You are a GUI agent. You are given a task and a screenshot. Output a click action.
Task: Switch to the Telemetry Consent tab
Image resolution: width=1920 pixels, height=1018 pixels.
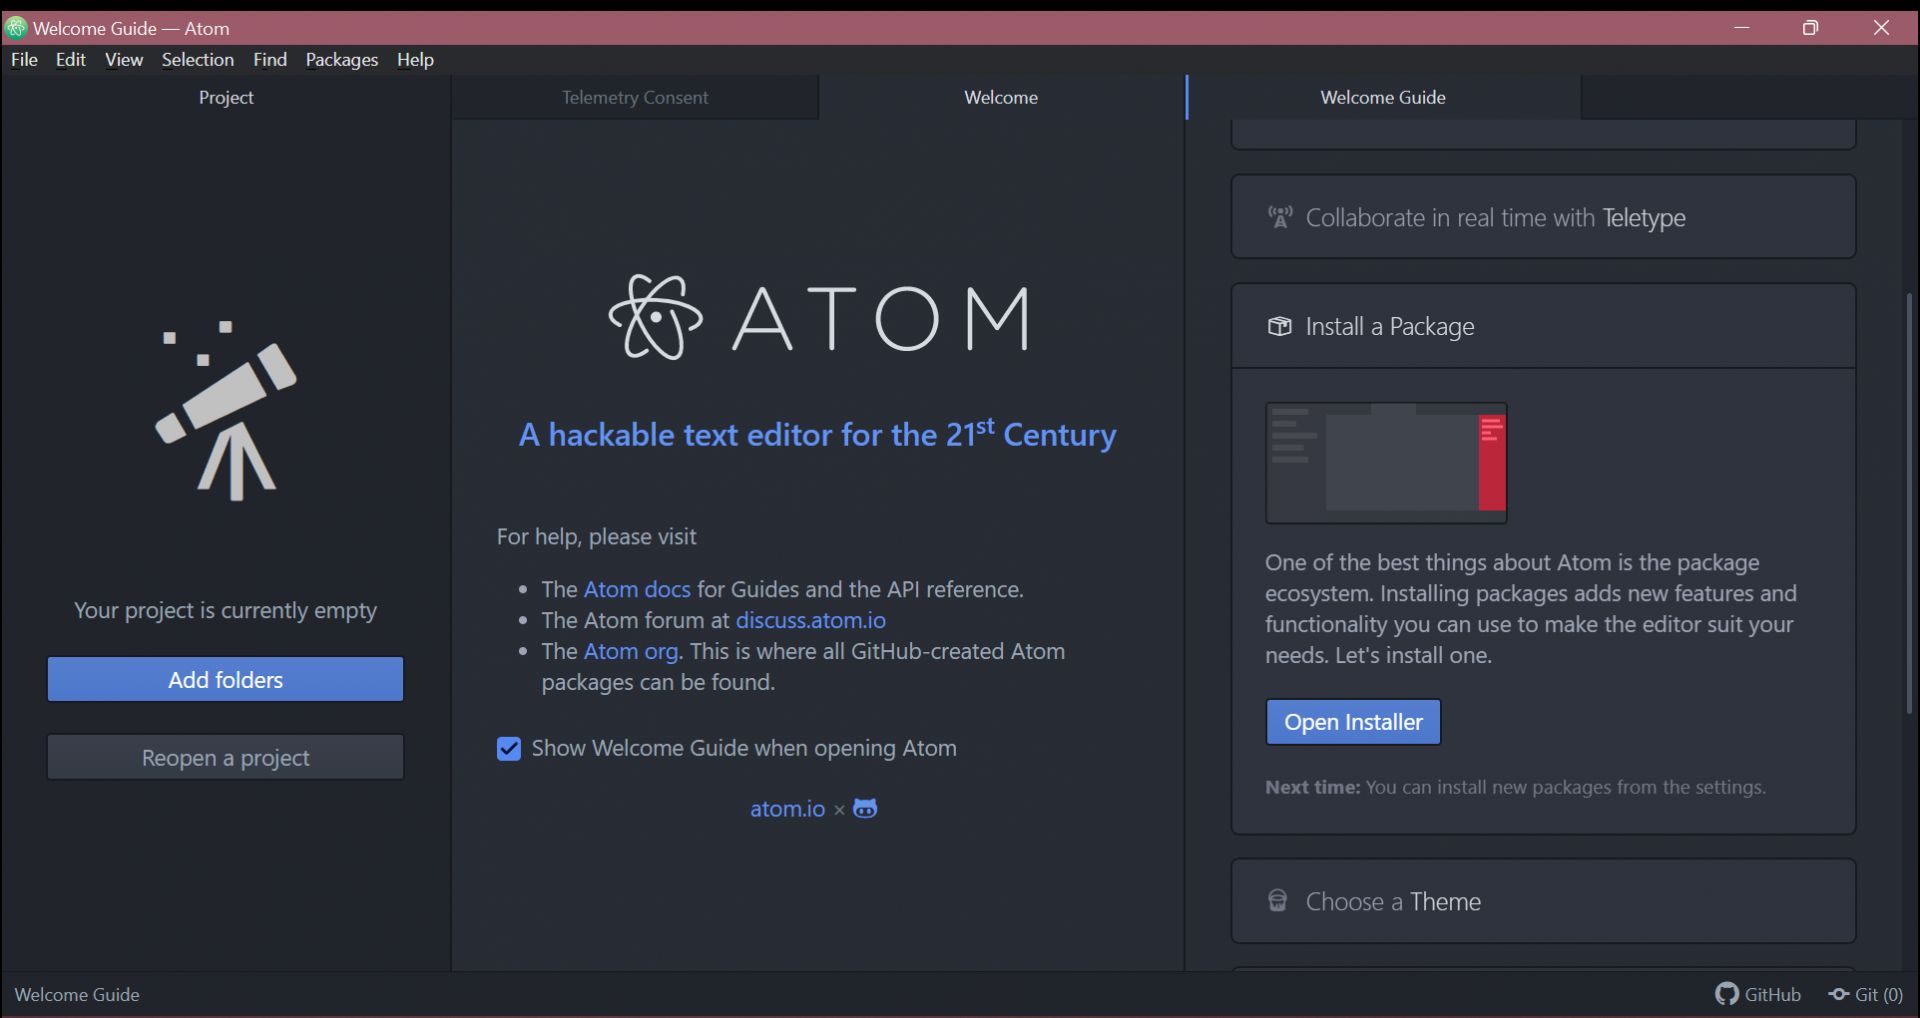coord(635,98)
